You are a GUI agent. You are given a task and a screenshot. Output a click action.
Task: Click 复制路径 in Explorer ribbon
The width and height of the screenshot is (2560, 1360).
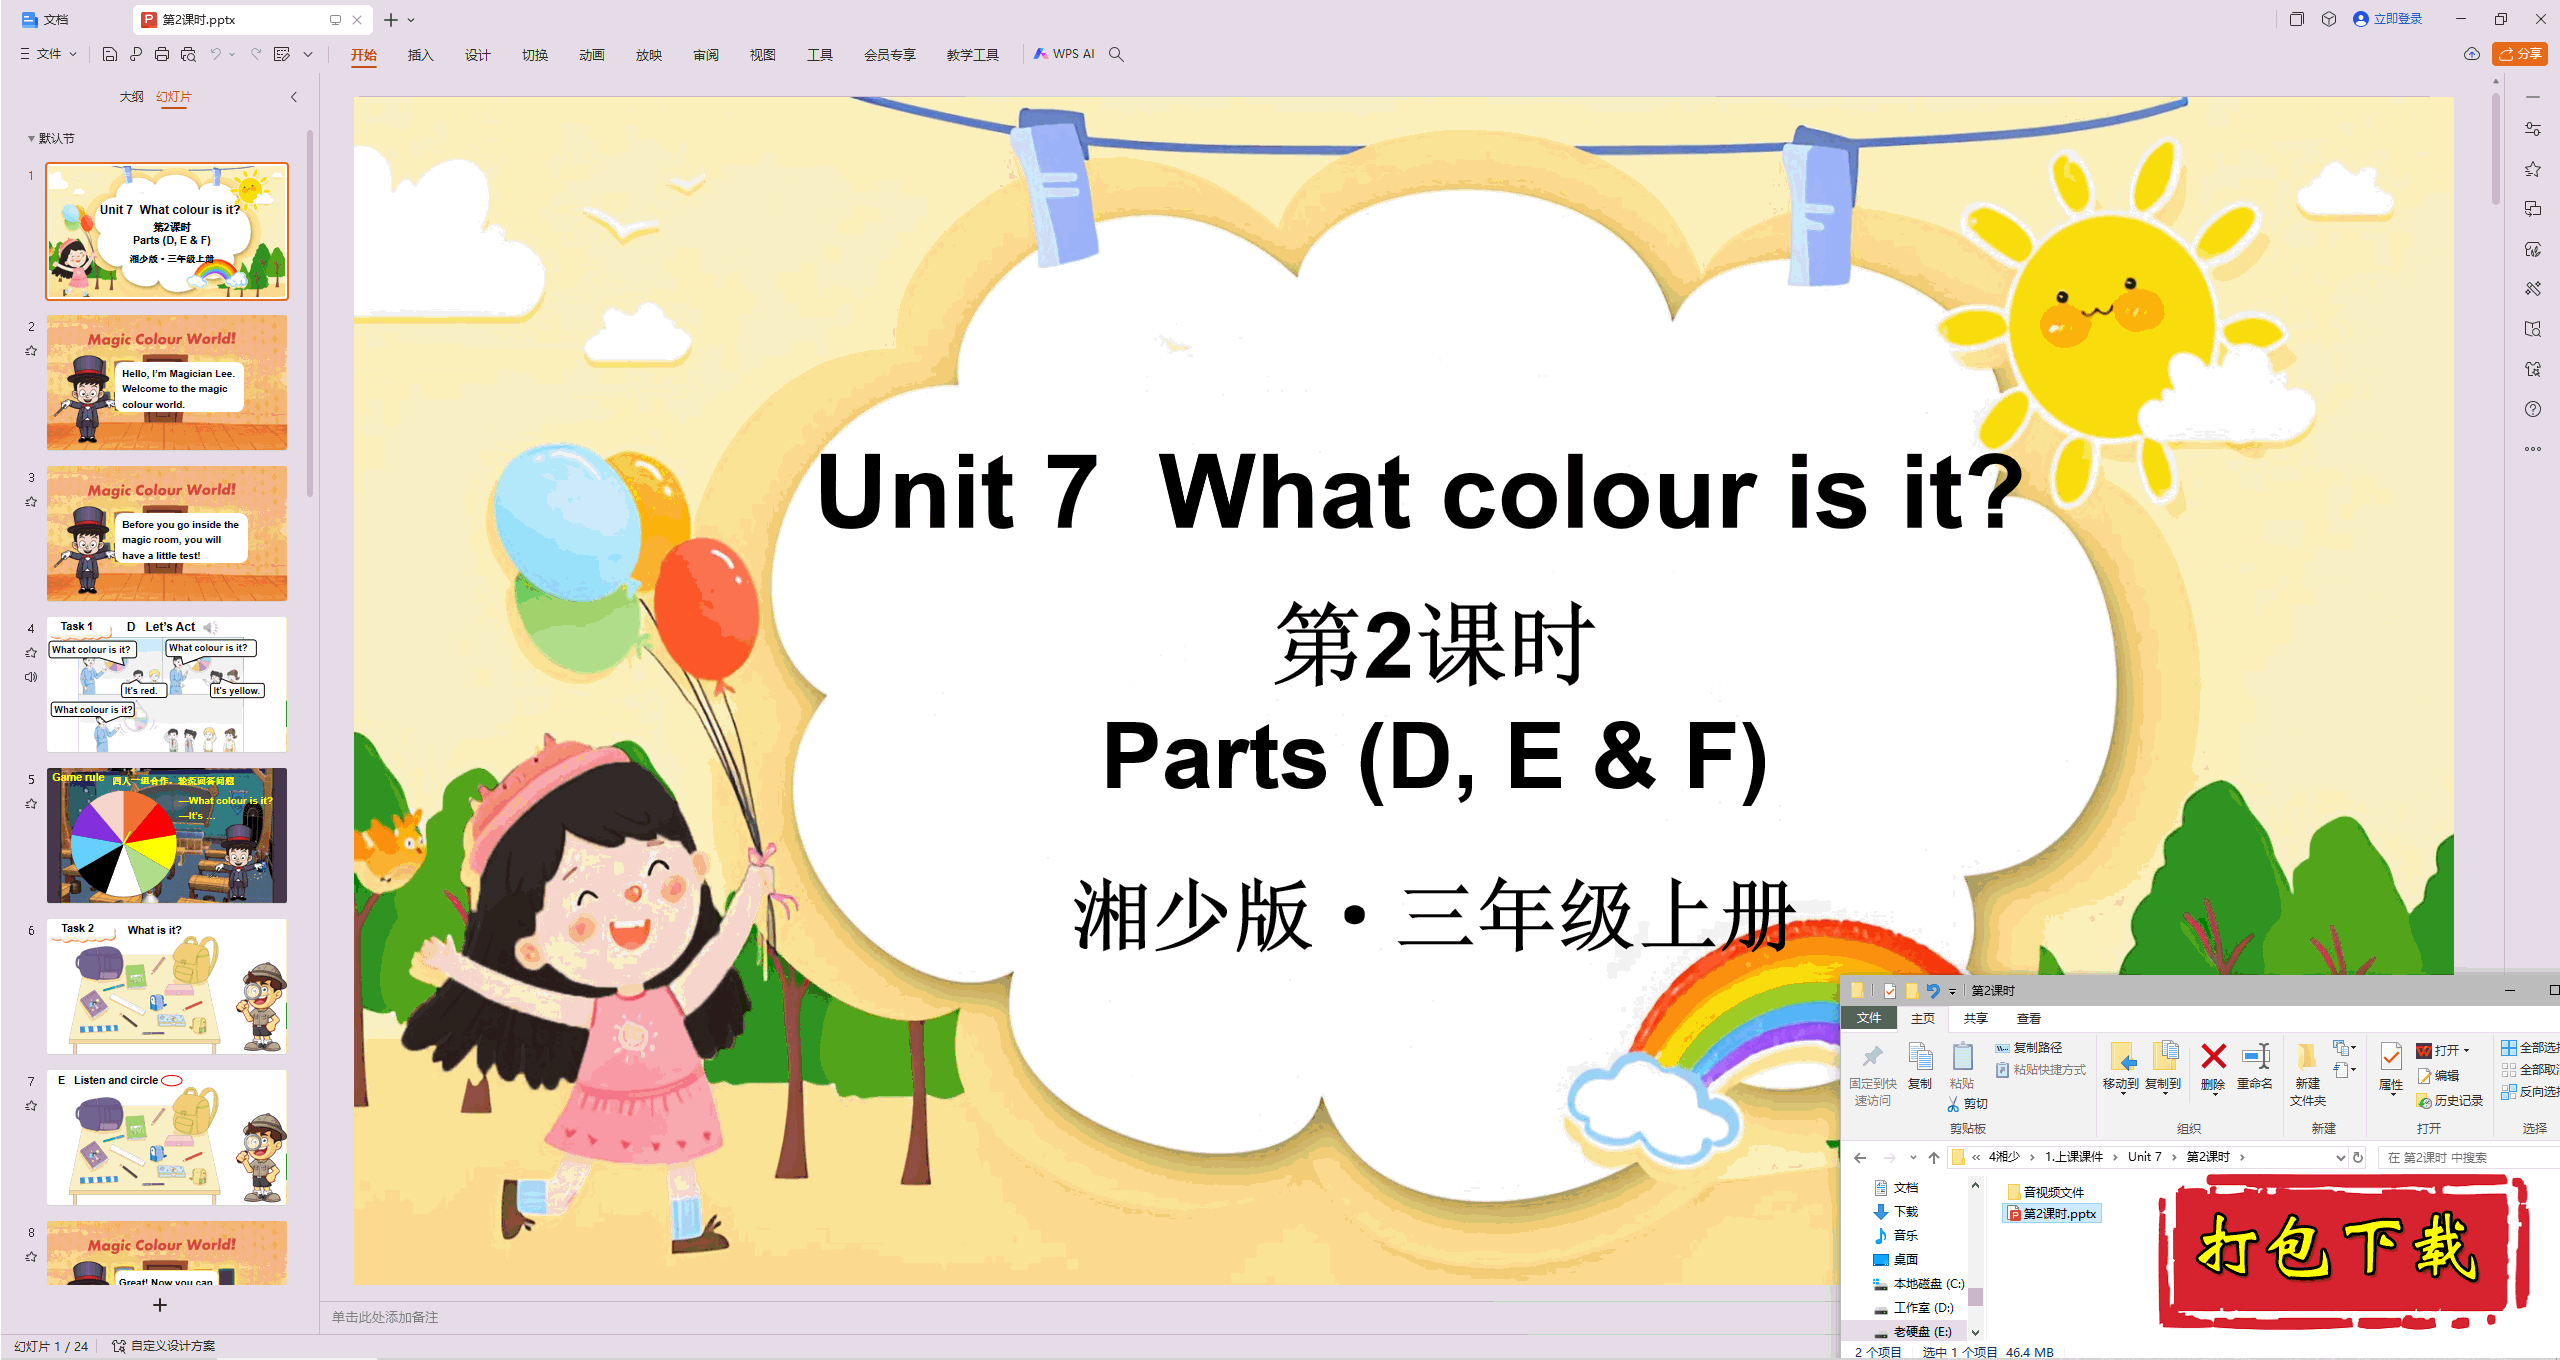click(2029, 1047)
